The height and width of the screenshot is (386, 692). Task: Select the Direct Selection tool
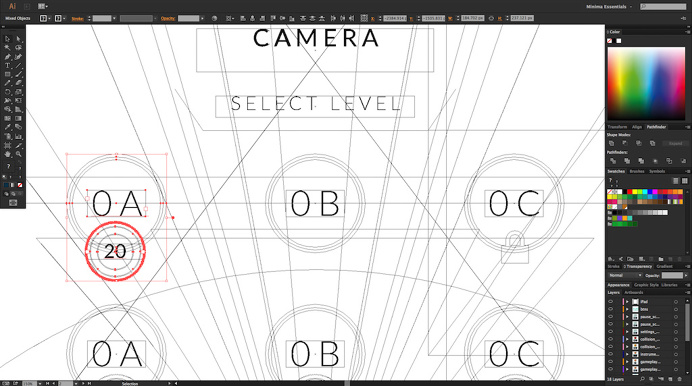[19, 39]
